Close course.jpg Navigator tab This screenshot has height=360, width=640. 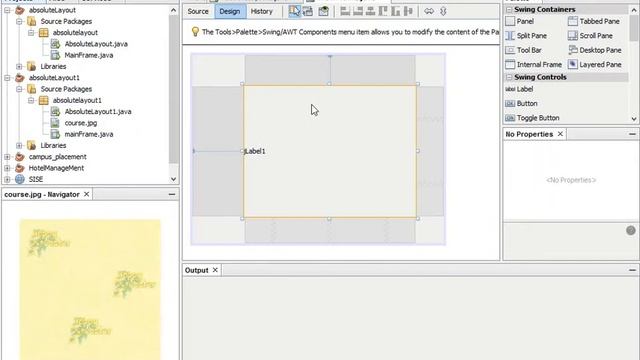pos(87,194)
